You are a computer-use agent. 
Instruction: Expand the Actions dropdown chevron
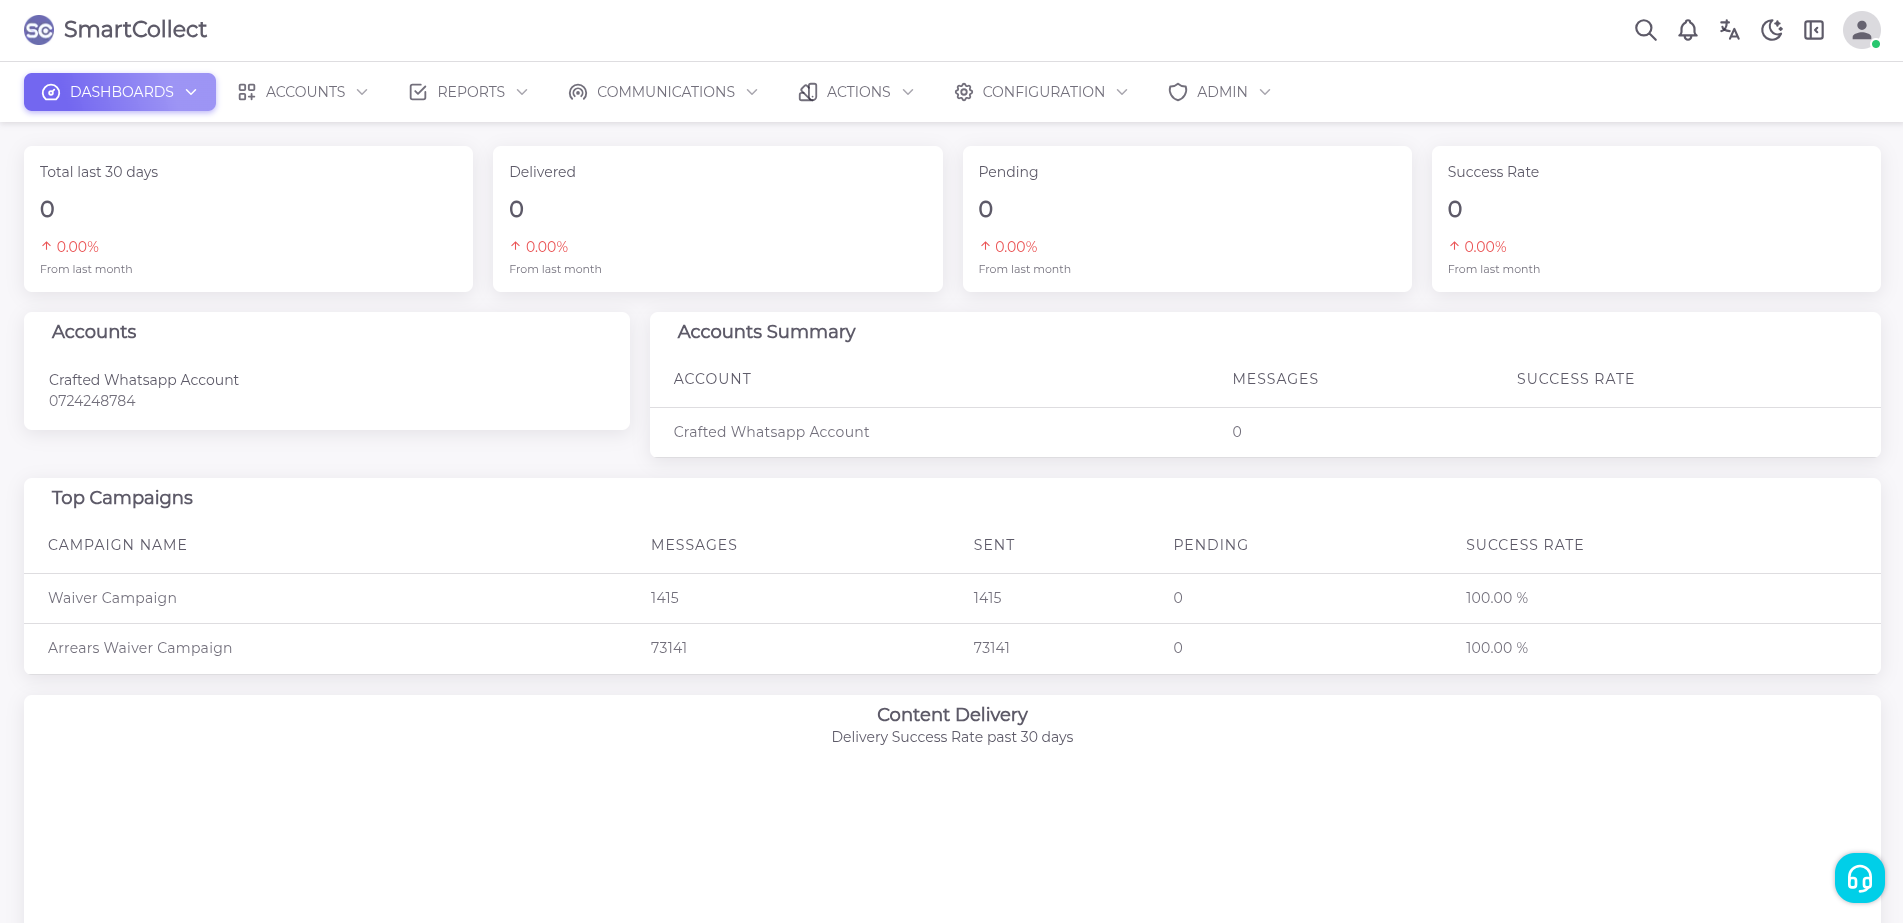click(x=908, y=92)
